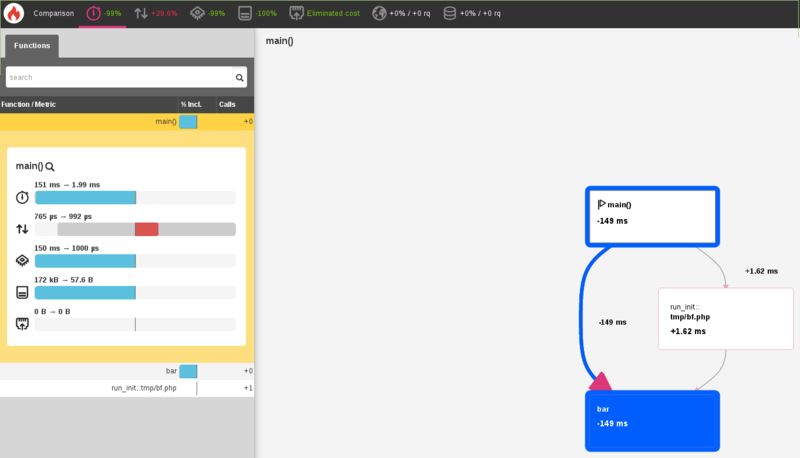The width and height of the screenshot is (800, 458).
Task: Focus the function search field
Action: pyautogui.click(x=119, y=78)
